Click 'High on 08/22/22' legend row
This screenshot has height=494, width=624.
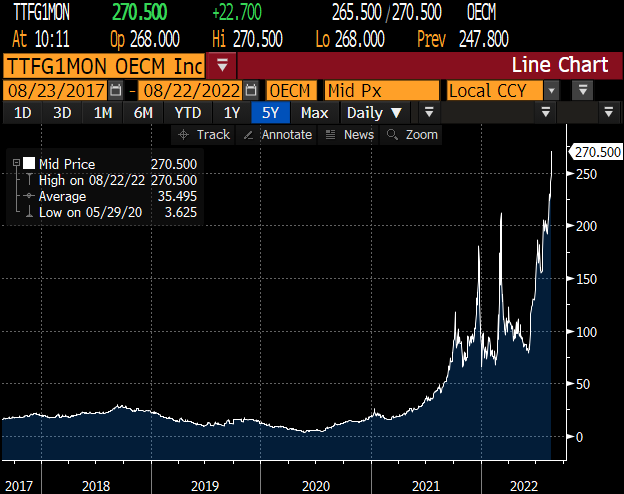117,180
